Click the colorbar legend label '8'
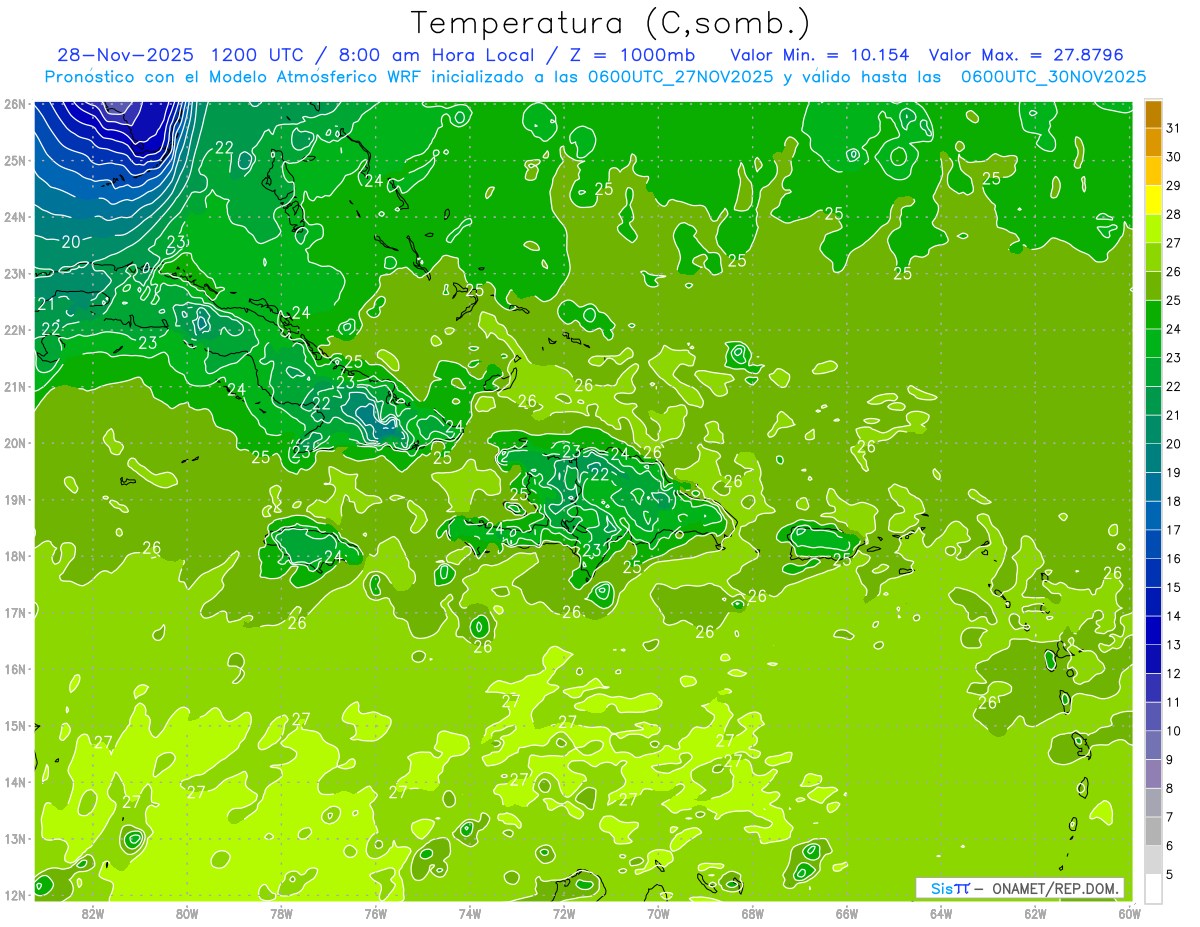Image resolution: width=1200 pixels, height=927 pixels. tap(1170, 788)
